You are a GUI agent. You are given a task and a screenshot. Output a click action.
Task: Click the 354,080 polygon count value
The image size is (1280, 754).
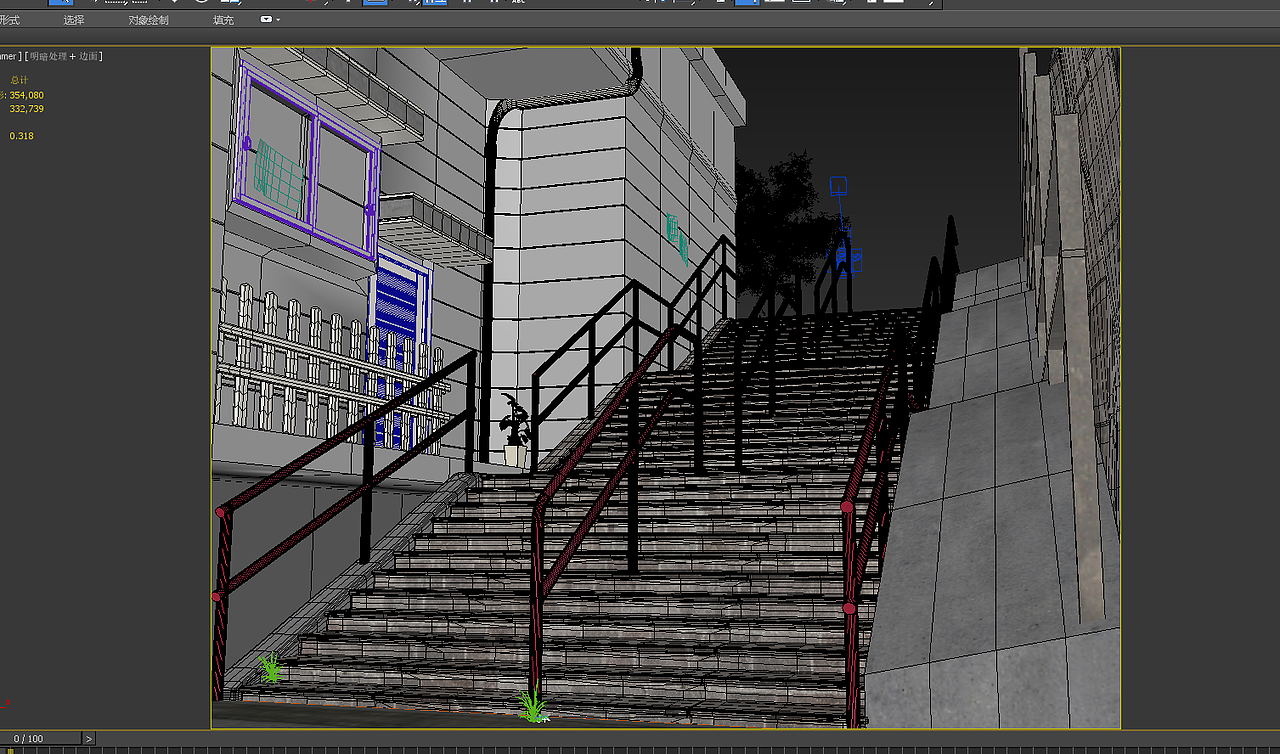(27, 95)
